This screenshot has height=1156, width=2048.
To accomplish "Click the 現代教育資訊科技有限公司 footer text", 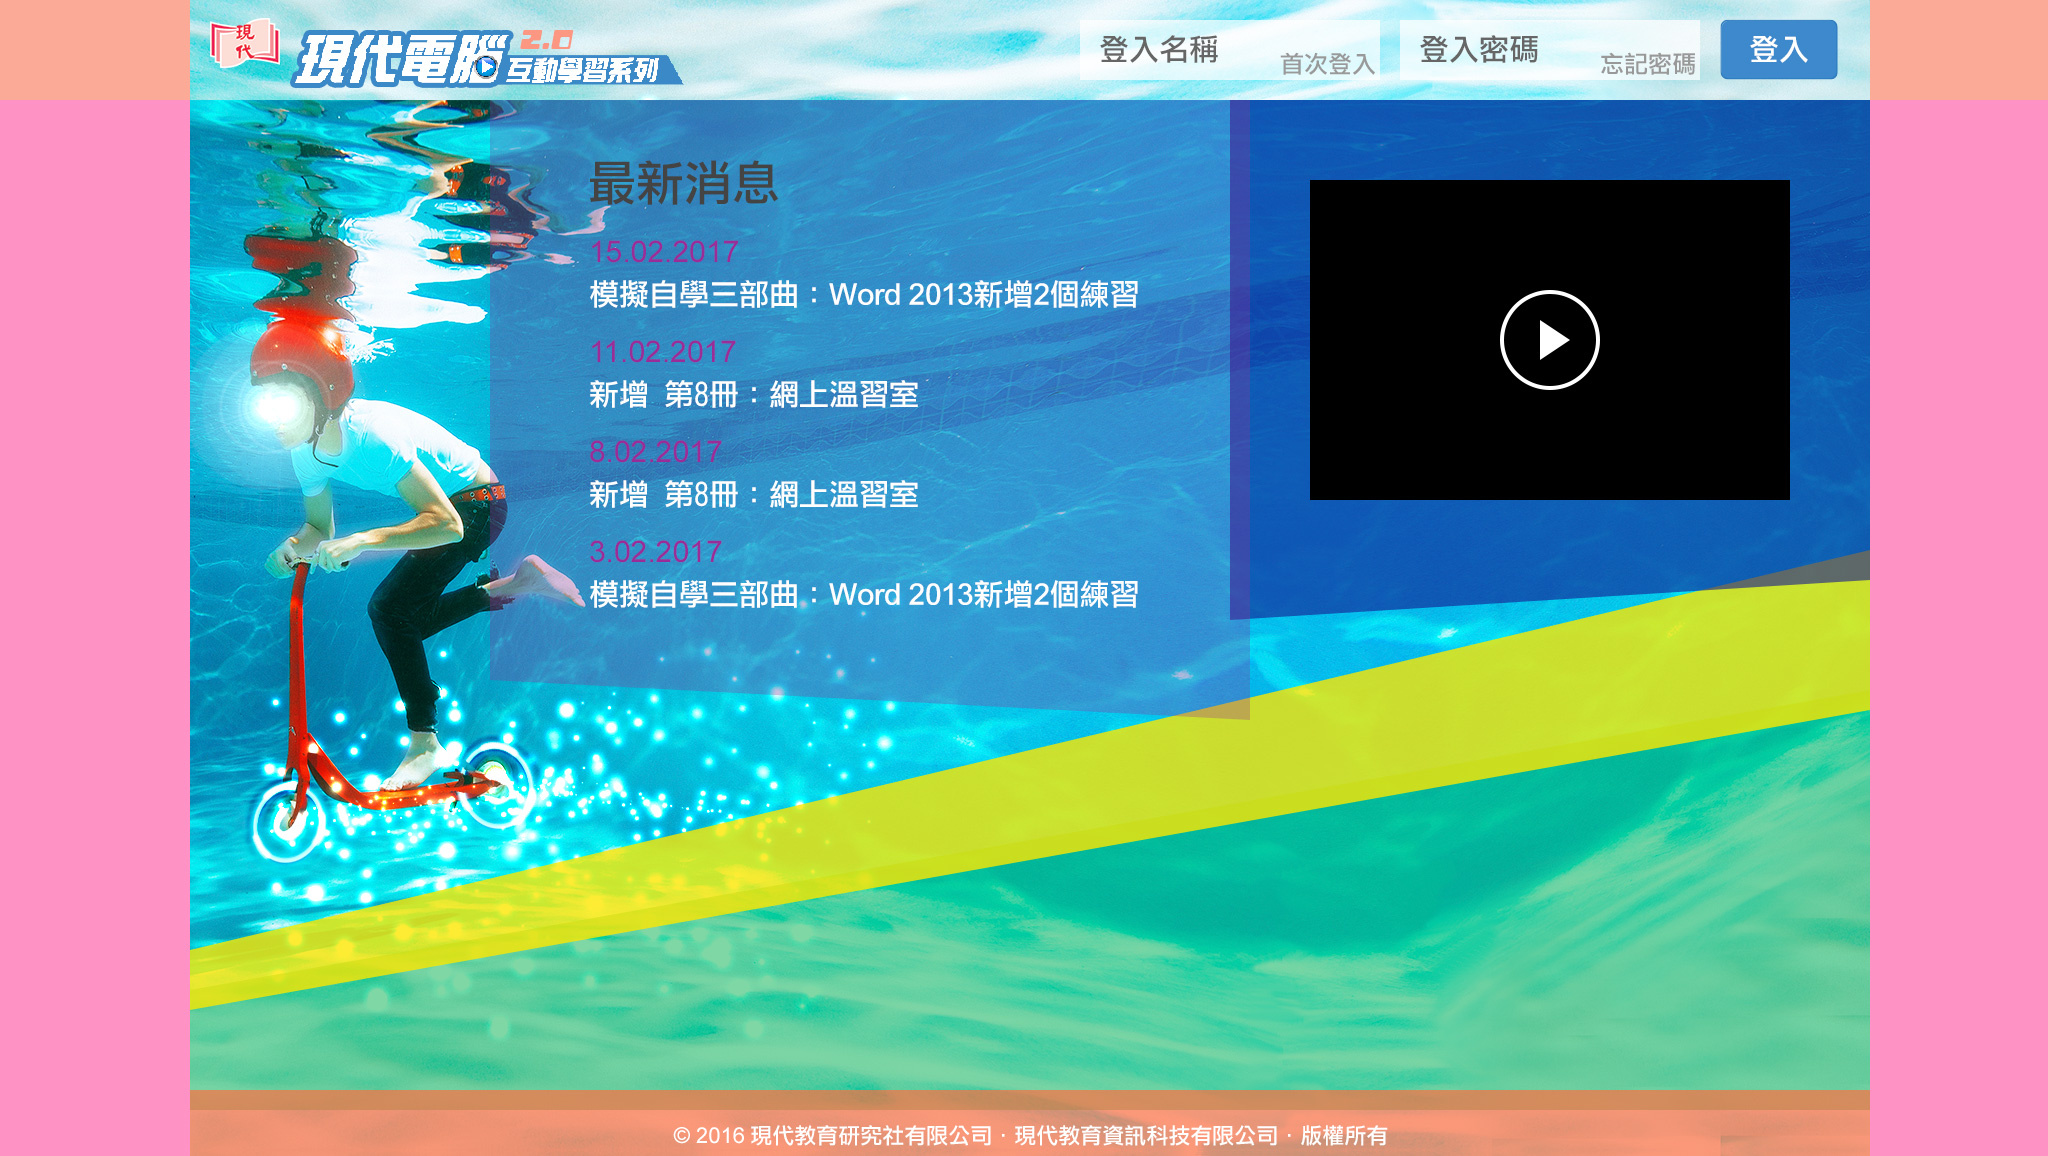I will click(x=1146, y=1136).
